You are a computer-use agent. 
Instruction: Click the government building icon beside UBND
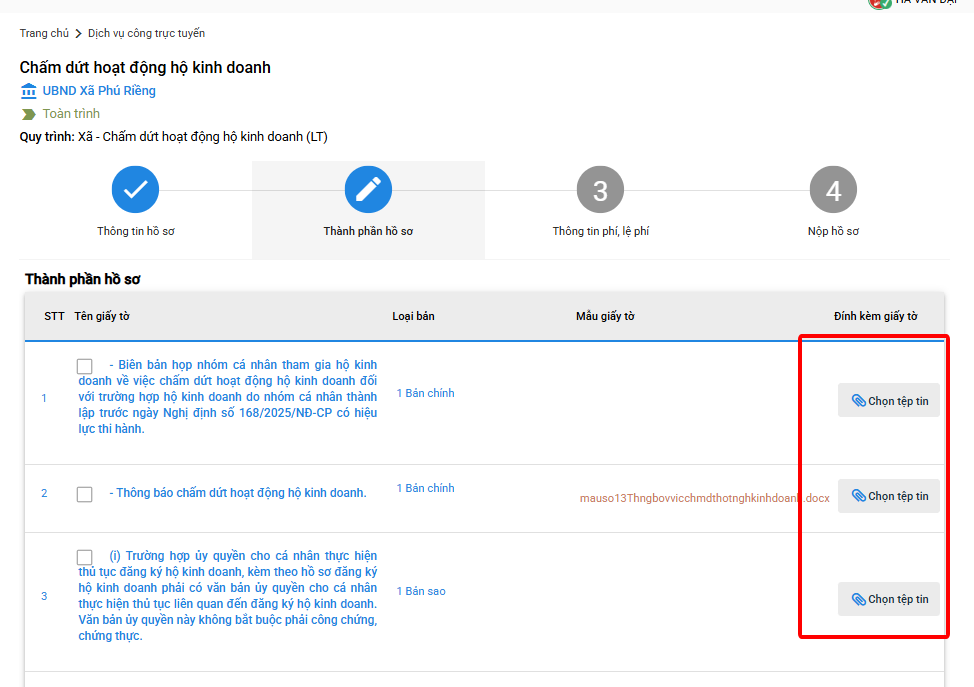coord(28,91)
